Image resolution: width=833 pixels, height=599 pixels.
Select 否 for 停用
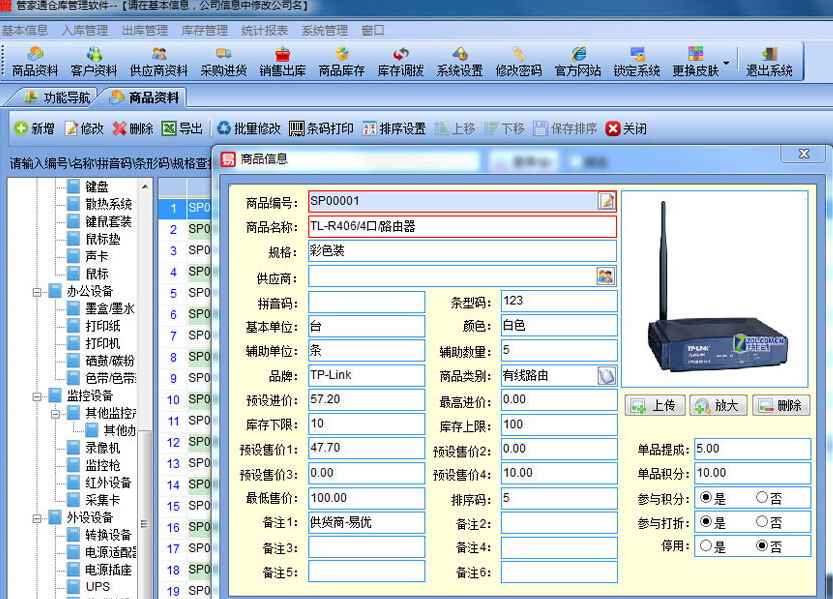(762, 545)
